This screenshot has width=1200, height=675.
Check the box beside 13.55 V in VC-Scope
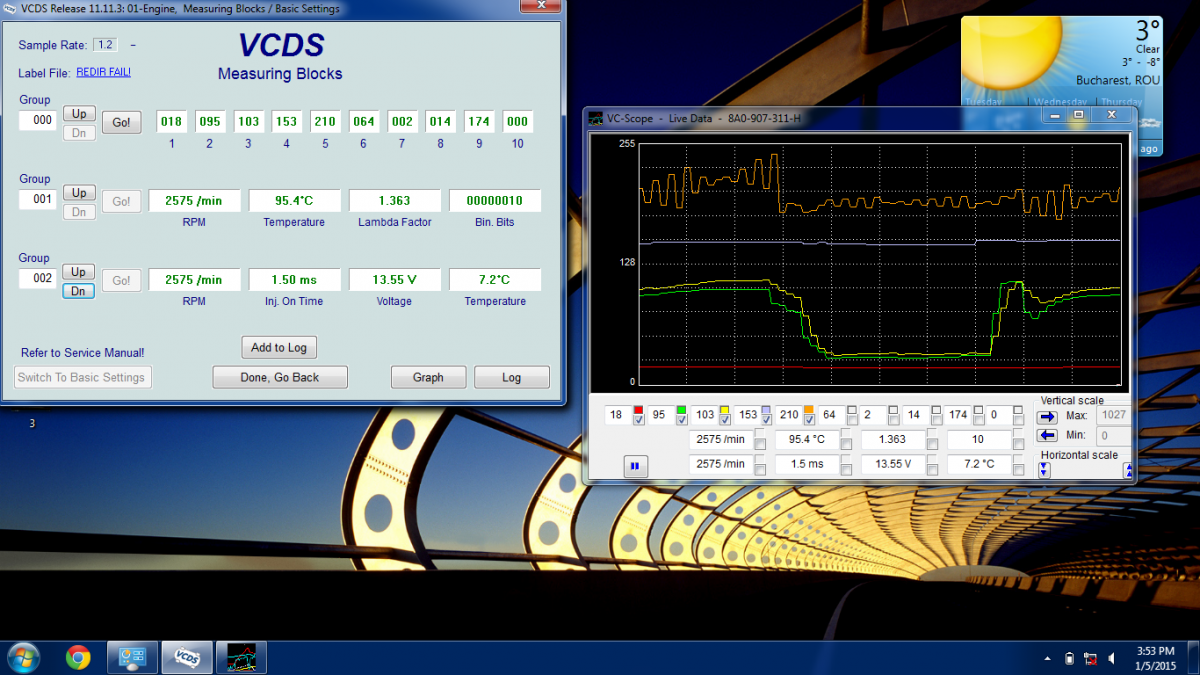click(x=932, y=470)
